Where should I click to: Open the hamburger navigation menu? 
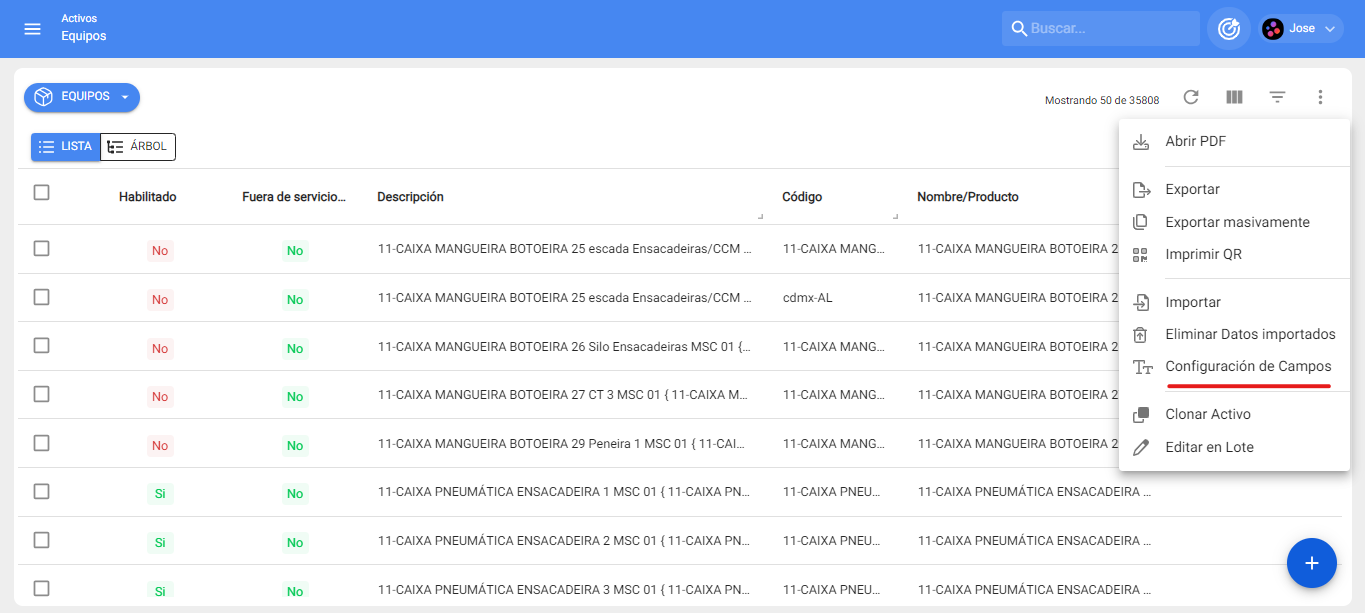click(32, 29)
